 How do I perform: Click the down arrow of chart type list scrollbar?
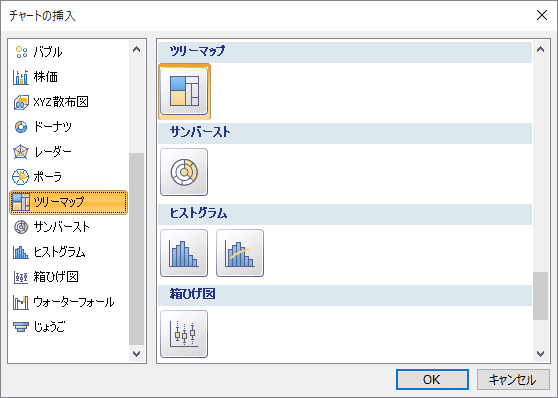point(136,354)
